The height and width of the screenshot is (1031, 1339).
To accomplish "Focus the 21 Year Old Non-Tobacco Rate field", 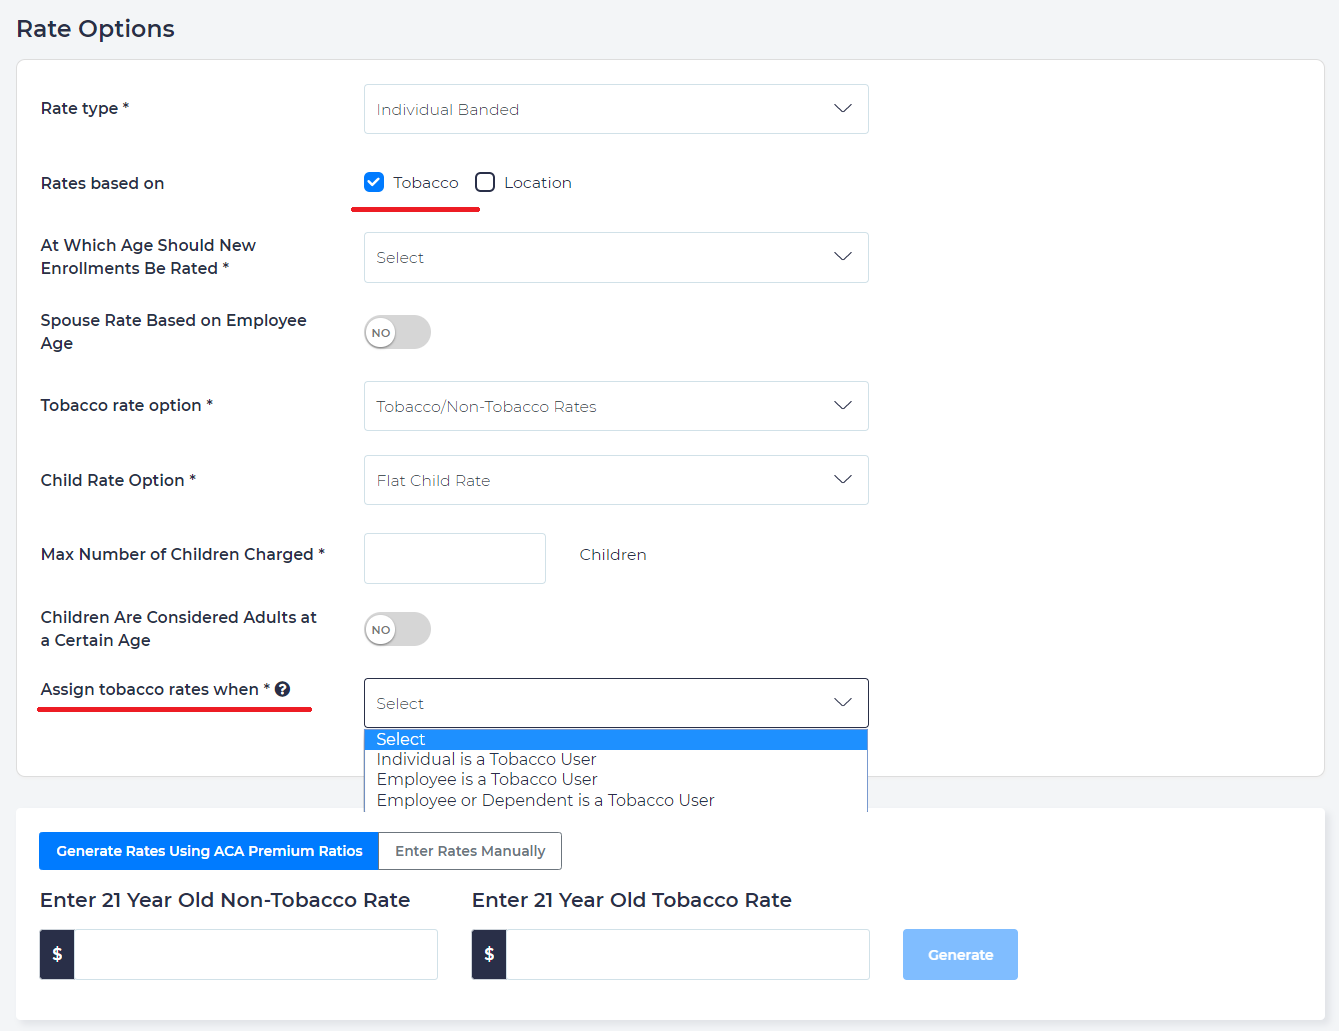I will [x=255, y=954].
